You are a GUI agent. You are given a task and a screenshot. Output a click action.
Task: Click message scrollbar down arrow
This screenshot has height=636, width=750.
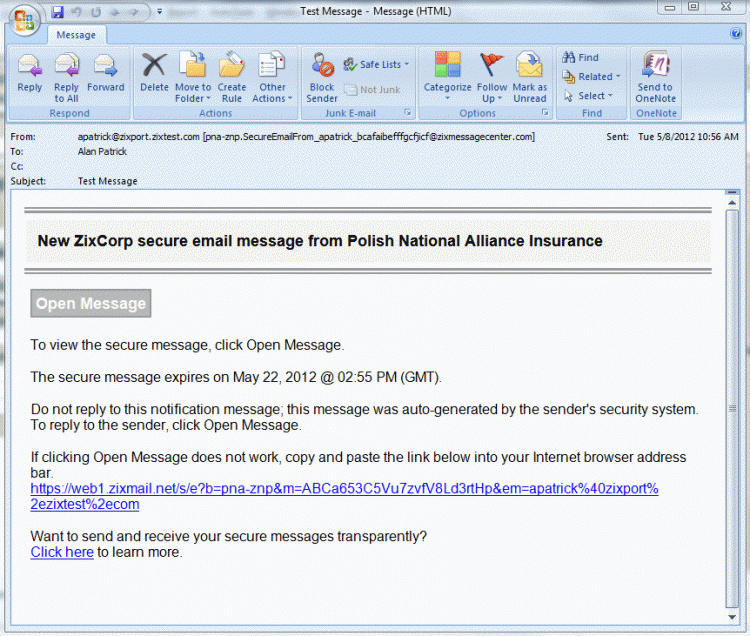click(732, 617)
